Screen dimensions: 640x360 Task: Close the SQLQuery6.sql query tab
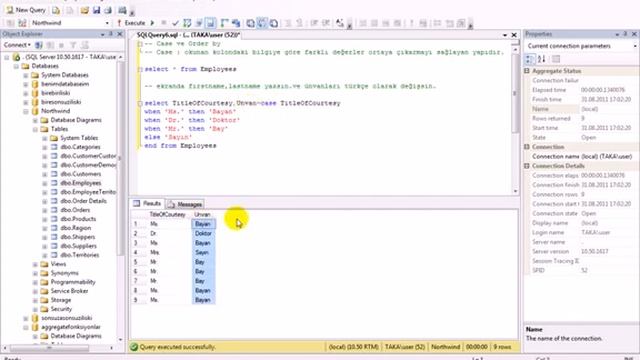pyautogui.click(x=514, y=35)
